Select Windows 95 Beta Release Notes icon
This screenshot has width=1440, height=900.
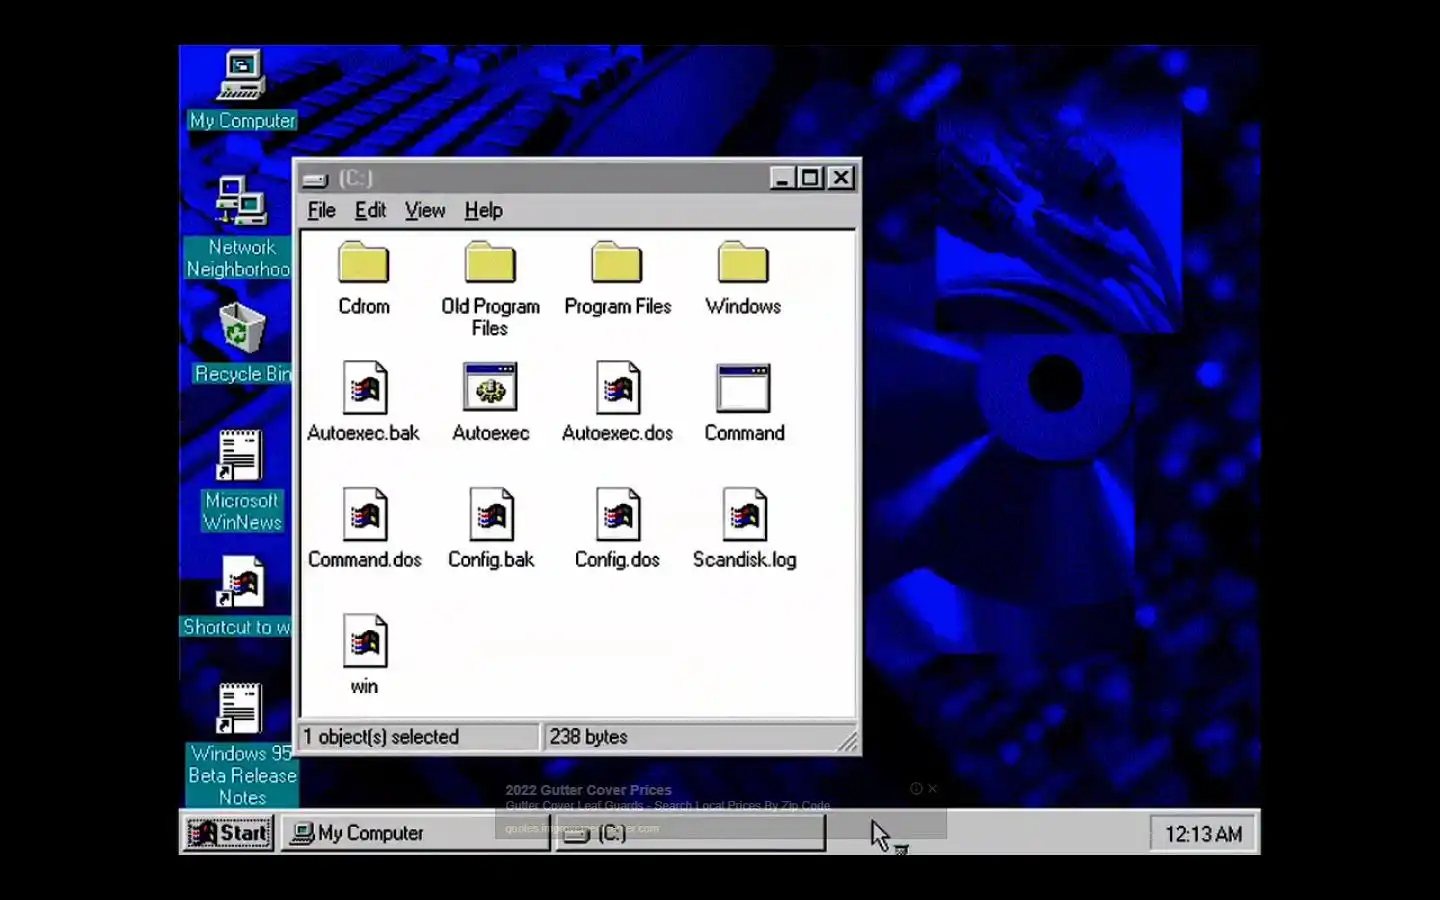(240, 709)
